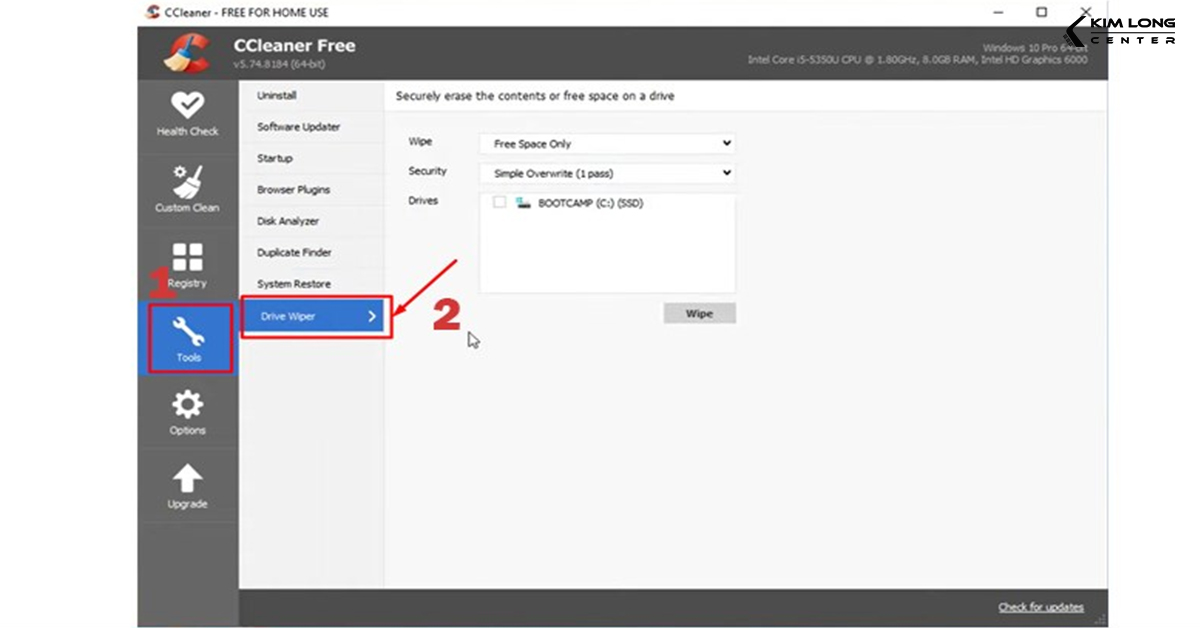Open Disk Analyzer tool

pyautogui.click(x=288, y=221)
